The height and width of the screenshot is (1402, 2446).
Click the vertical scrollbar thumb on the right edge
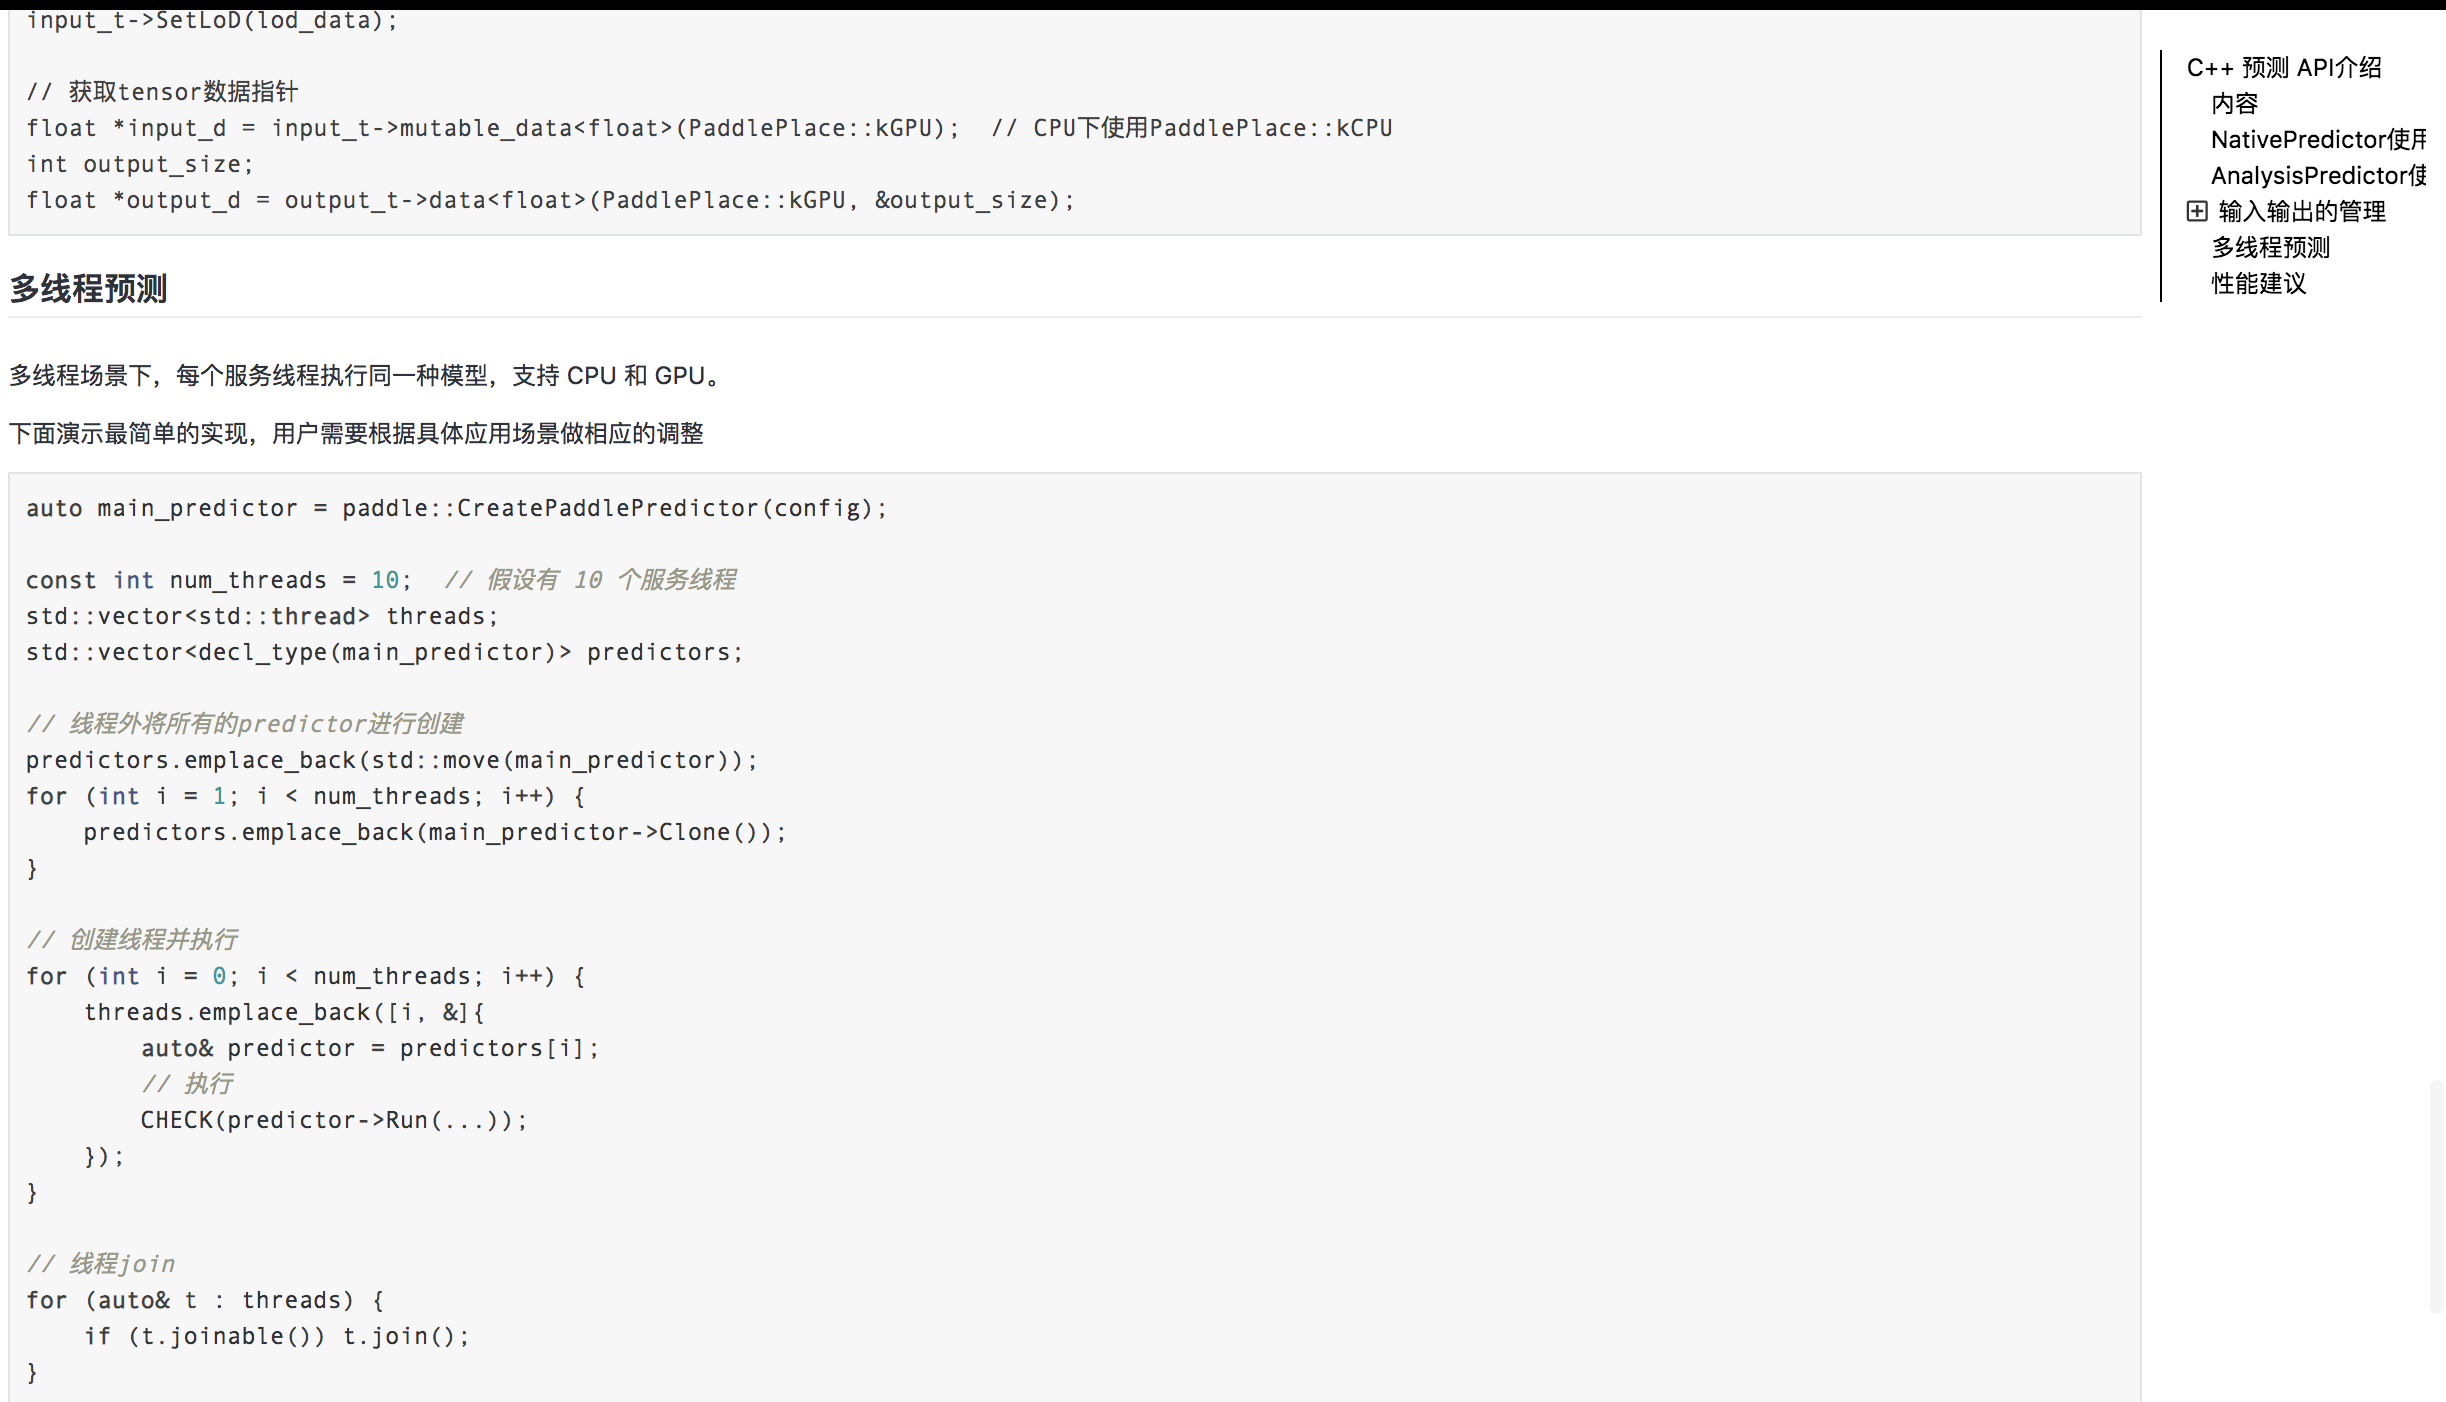[2436, 1195]
